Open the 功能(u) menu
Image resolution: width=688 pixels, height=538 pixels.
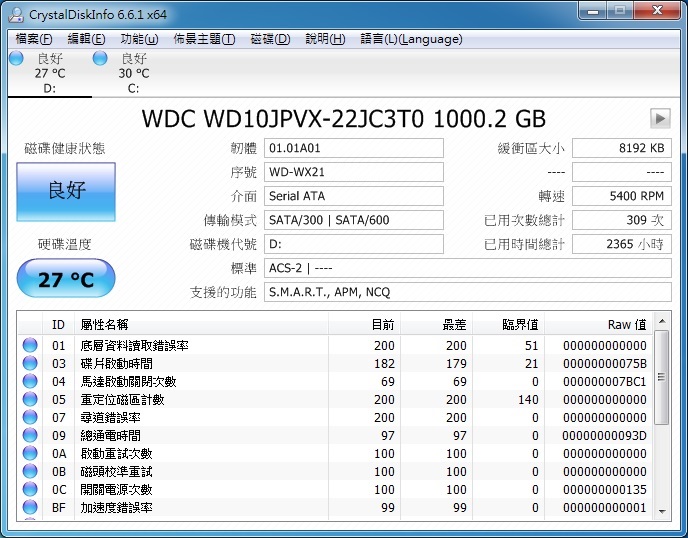coord(139,39)
